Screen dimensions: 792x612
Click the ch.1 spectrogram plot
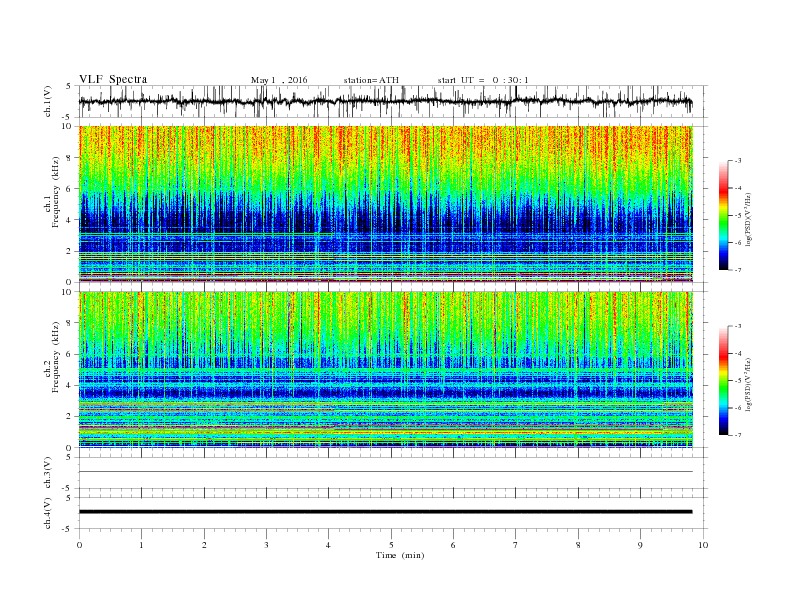pyautogui.click(x=386, y=204)
